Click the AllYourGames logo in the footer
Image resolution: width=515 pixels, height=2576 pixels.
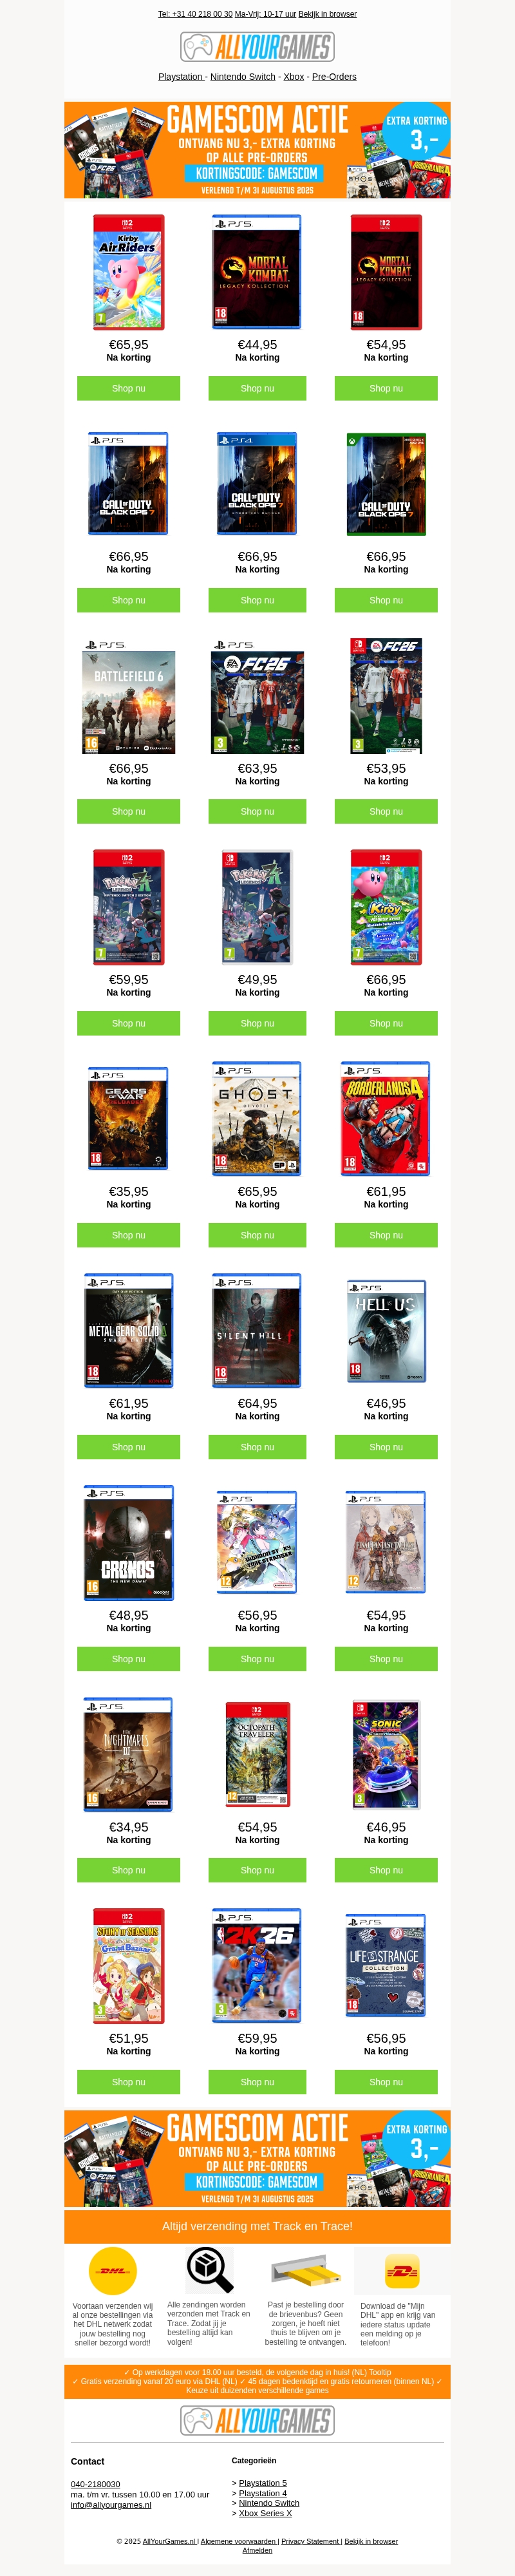click(x=257, y=2420)
